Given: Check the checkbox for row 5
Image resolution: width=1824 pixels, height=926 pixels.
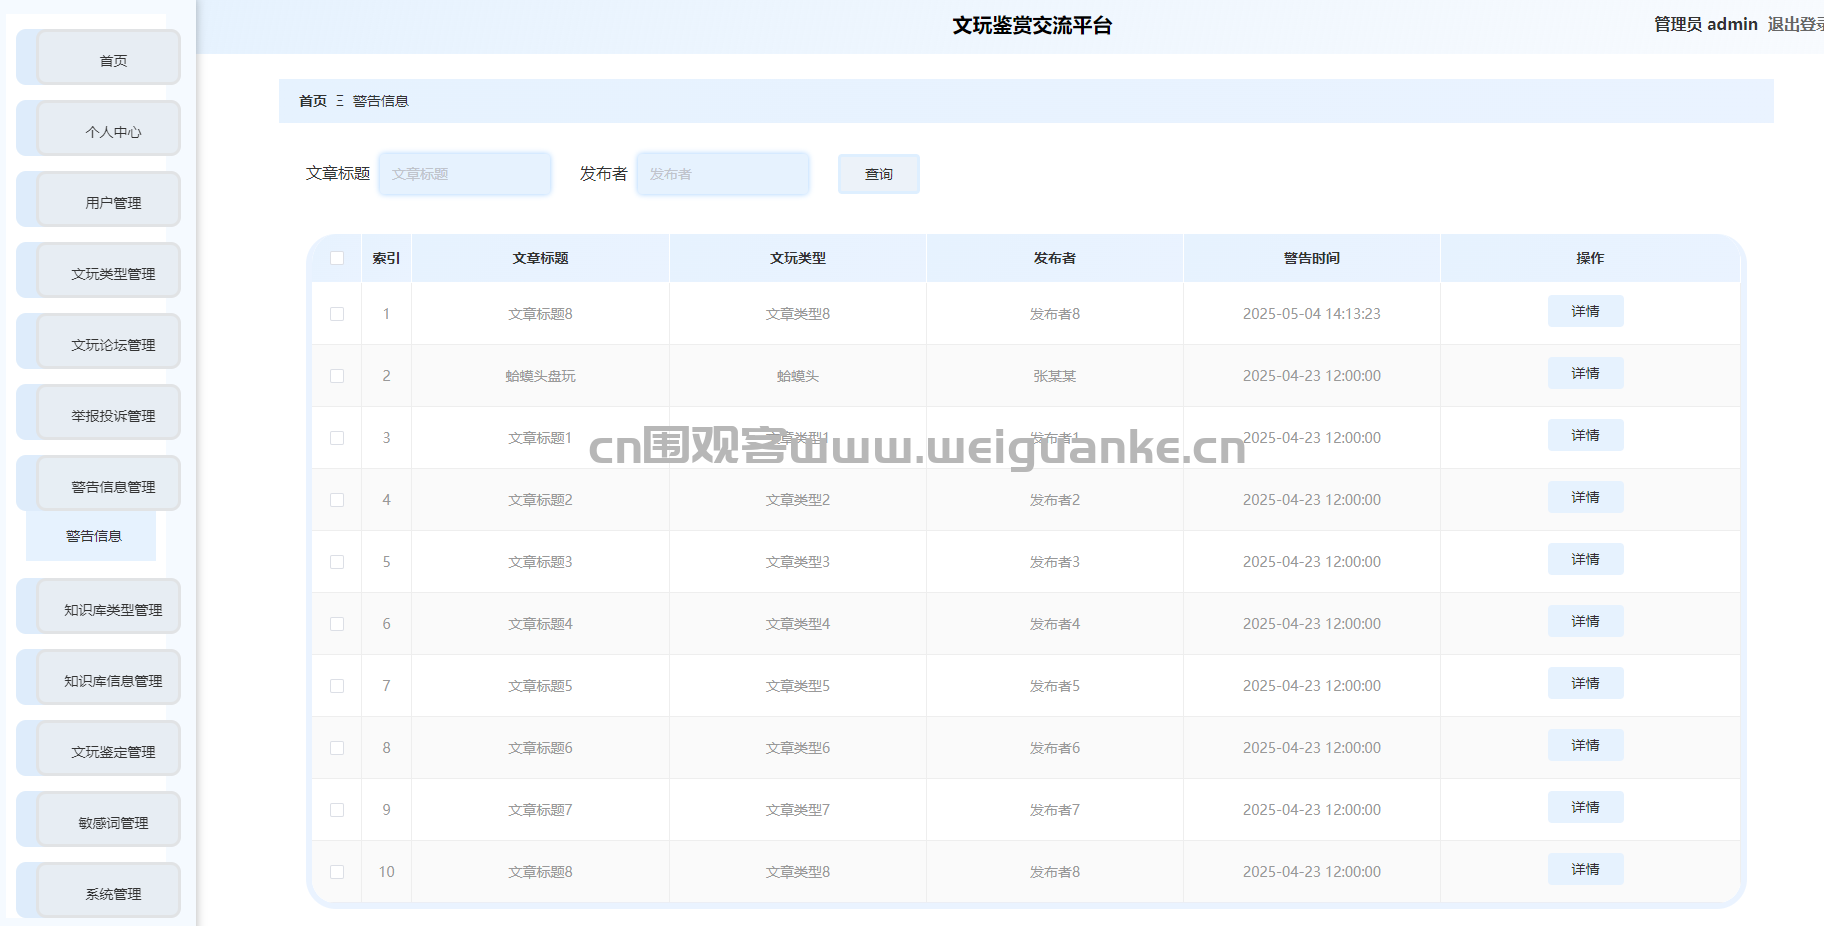Looking at the screenshot, I should click(x=337, y=562).
